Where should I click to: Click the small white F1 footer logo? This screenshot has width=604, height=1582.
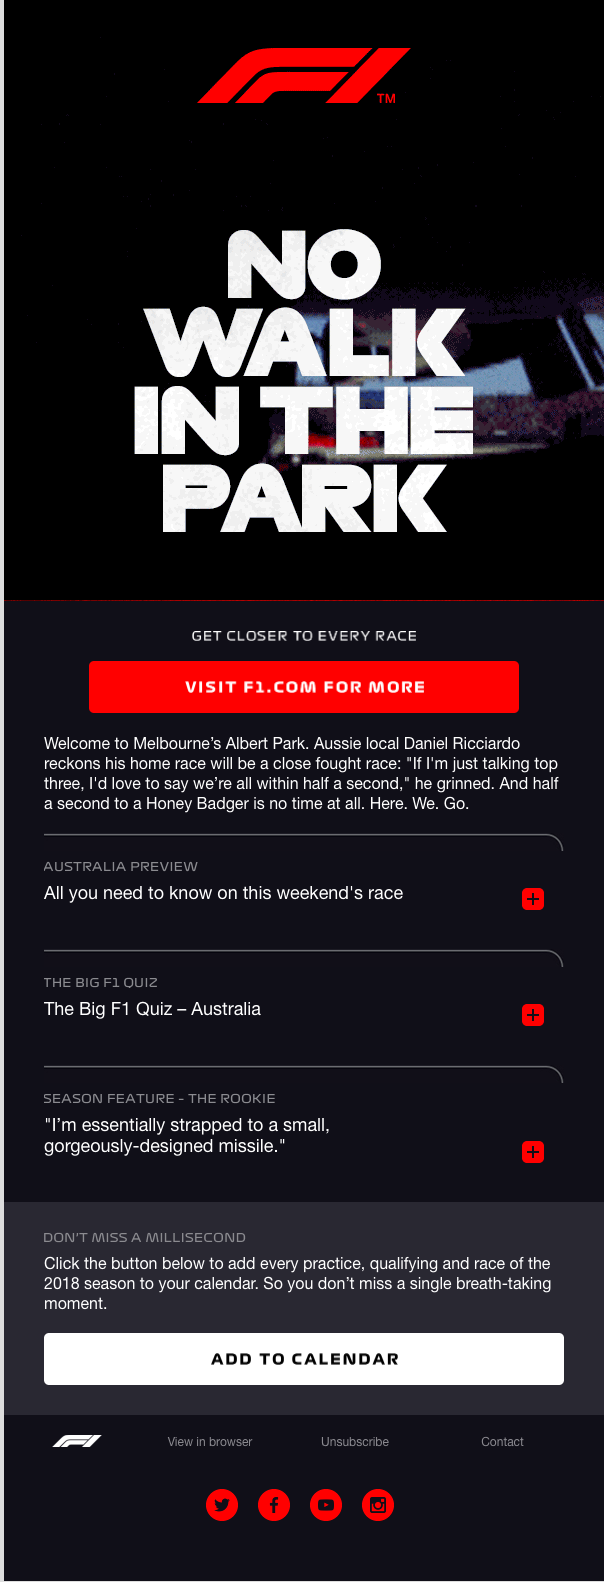(77, 1441)
